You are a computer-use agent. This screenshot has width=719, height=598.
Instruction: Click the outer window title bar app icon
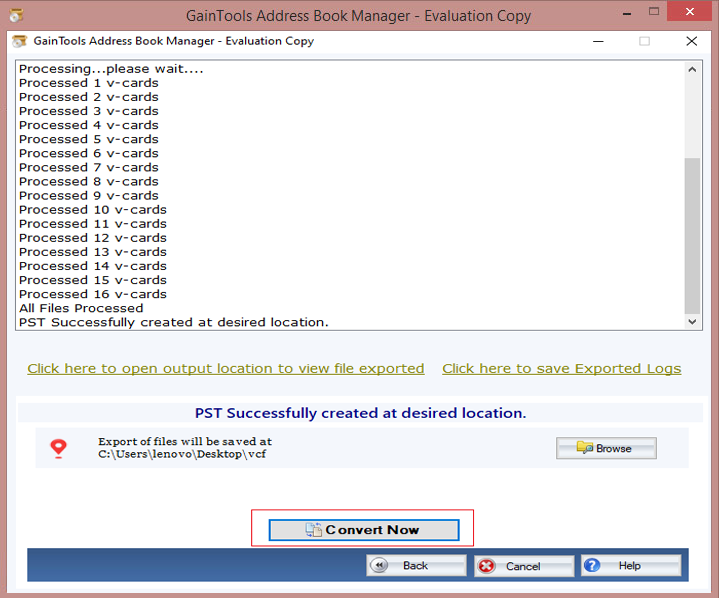point(16,16)
